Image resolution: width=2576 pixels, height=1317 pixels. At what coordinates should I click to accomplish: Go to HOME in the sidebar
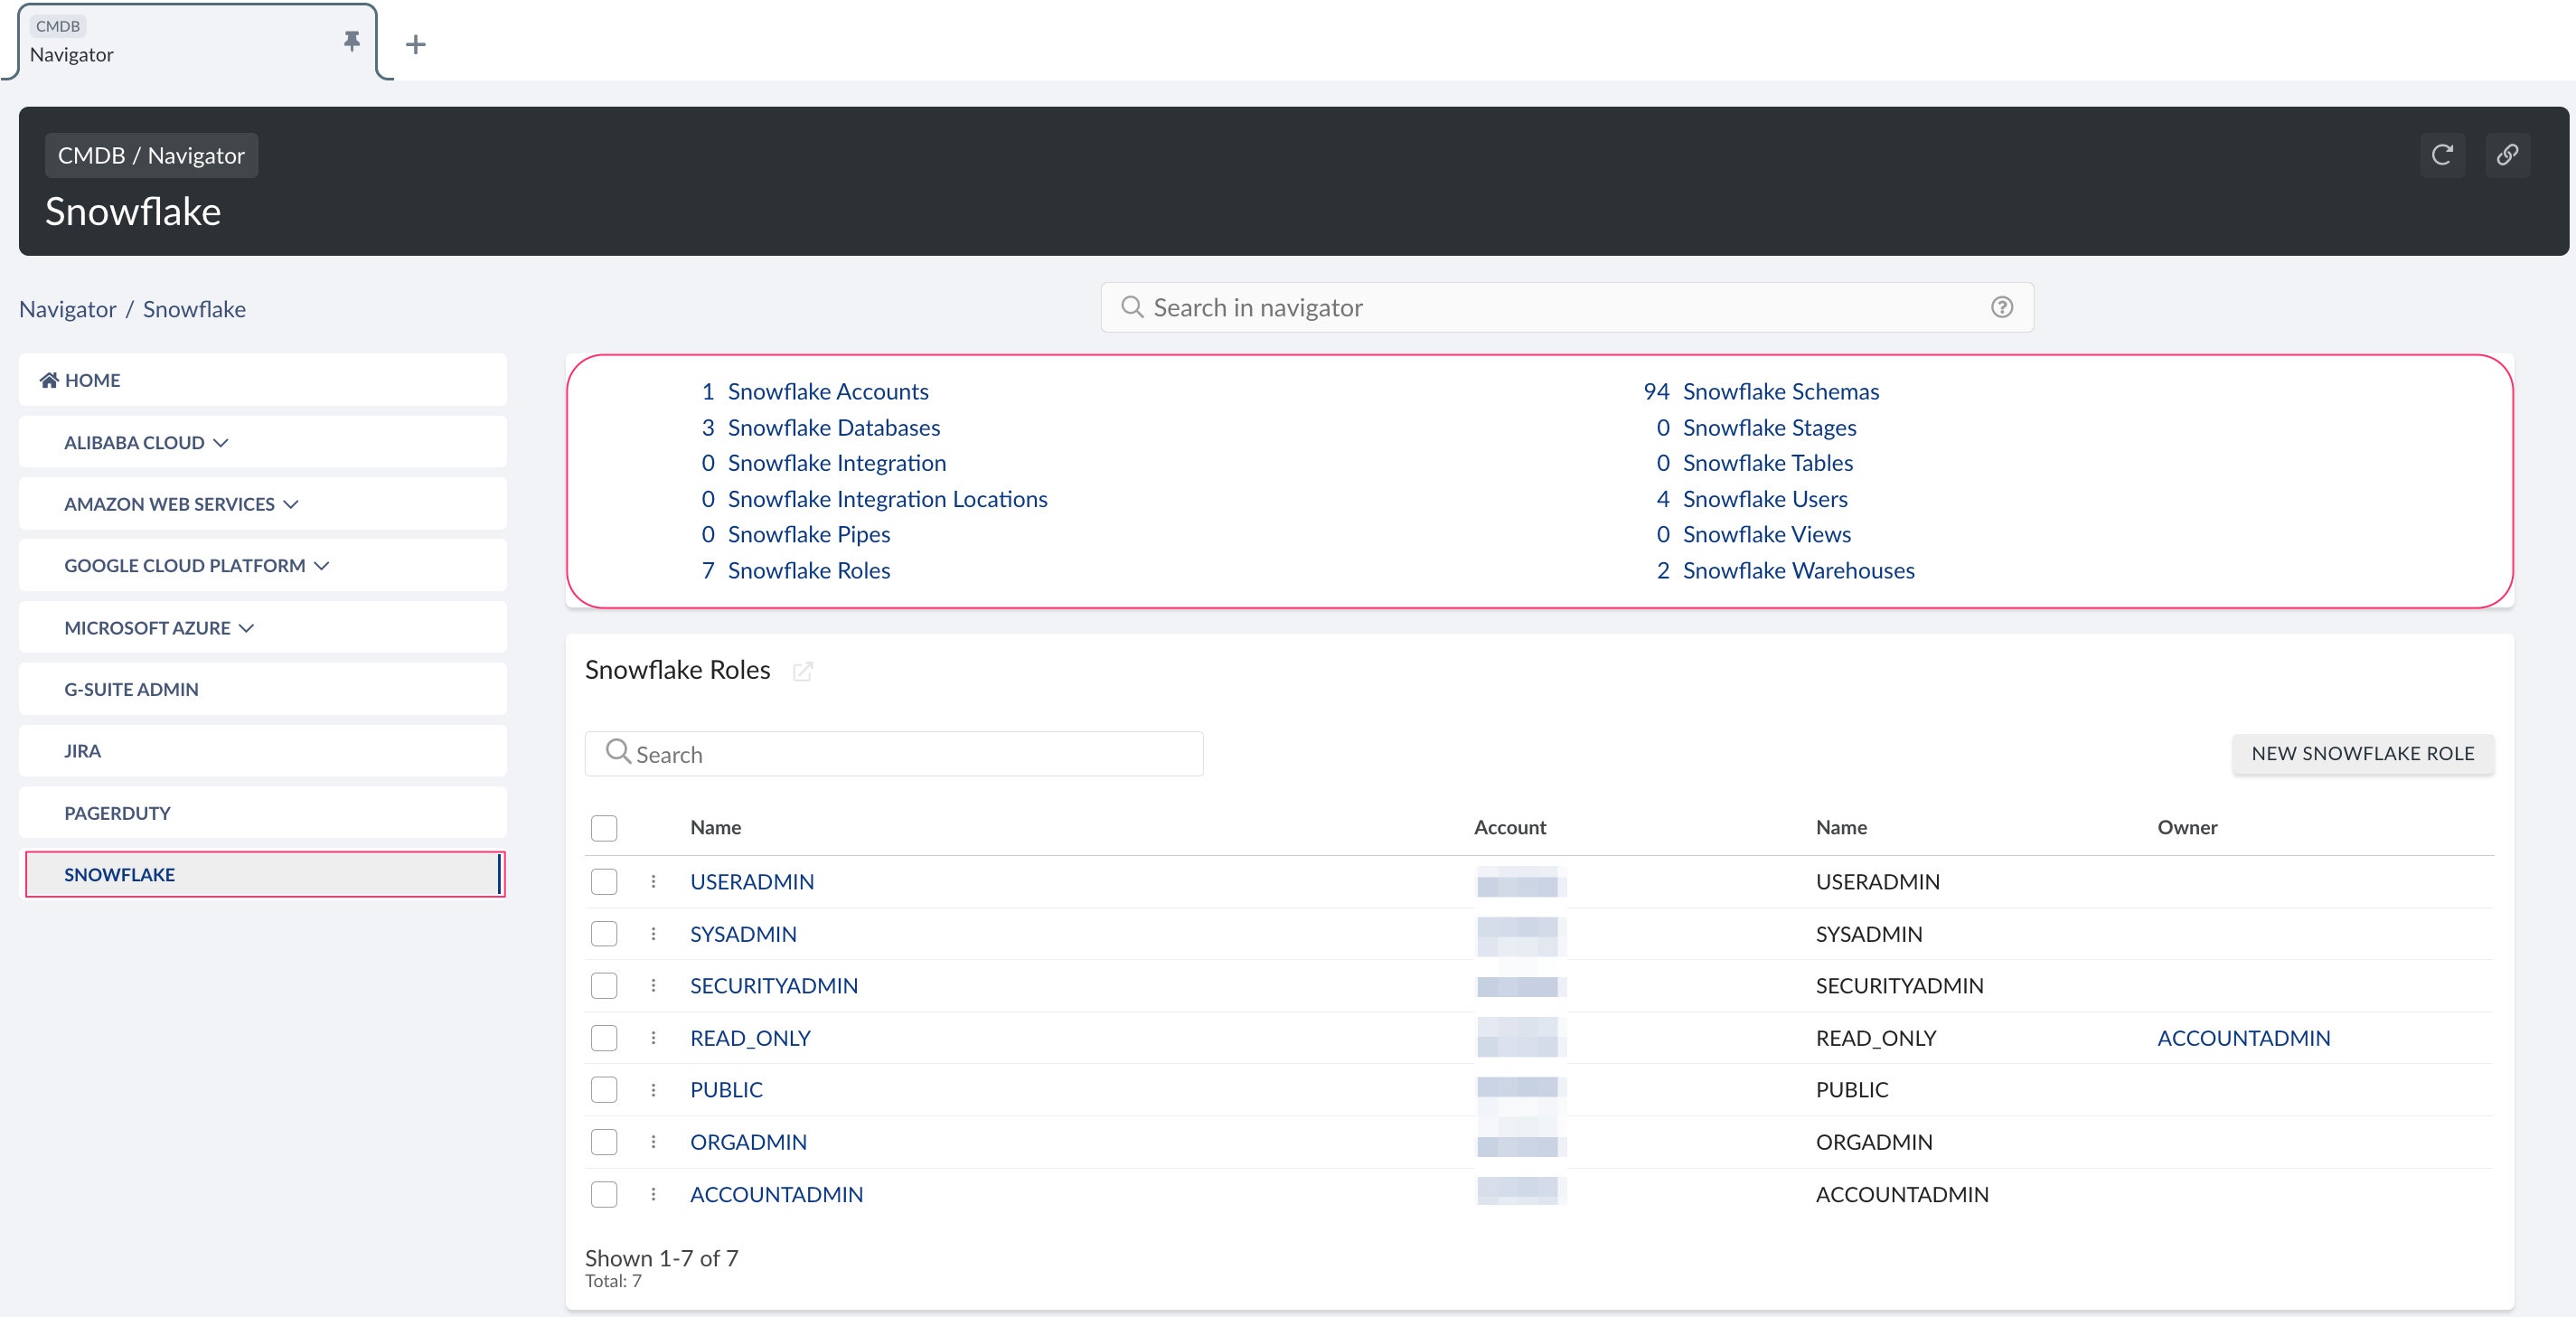click(263, 380)
